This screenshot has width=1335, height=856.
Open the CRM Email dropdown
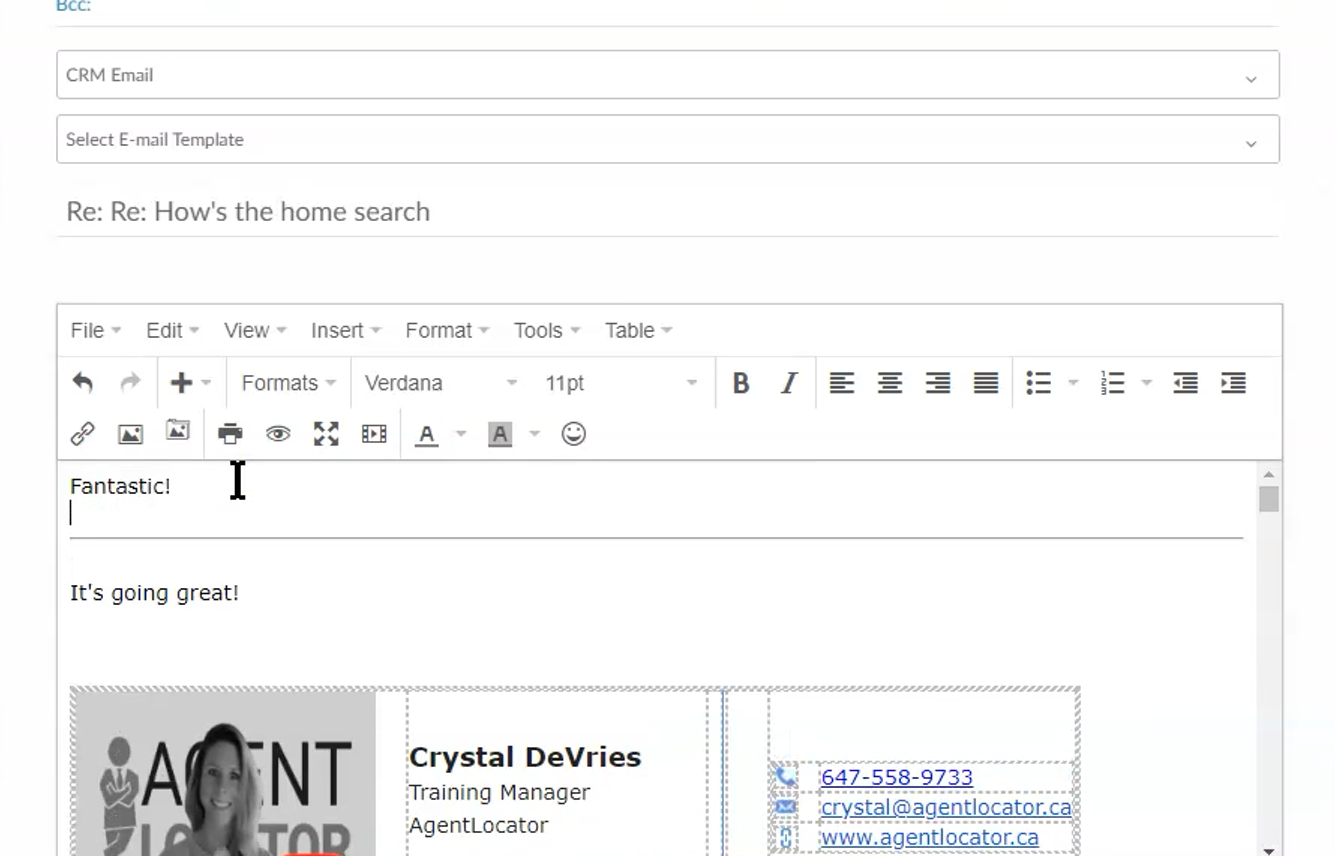[668, 75]
